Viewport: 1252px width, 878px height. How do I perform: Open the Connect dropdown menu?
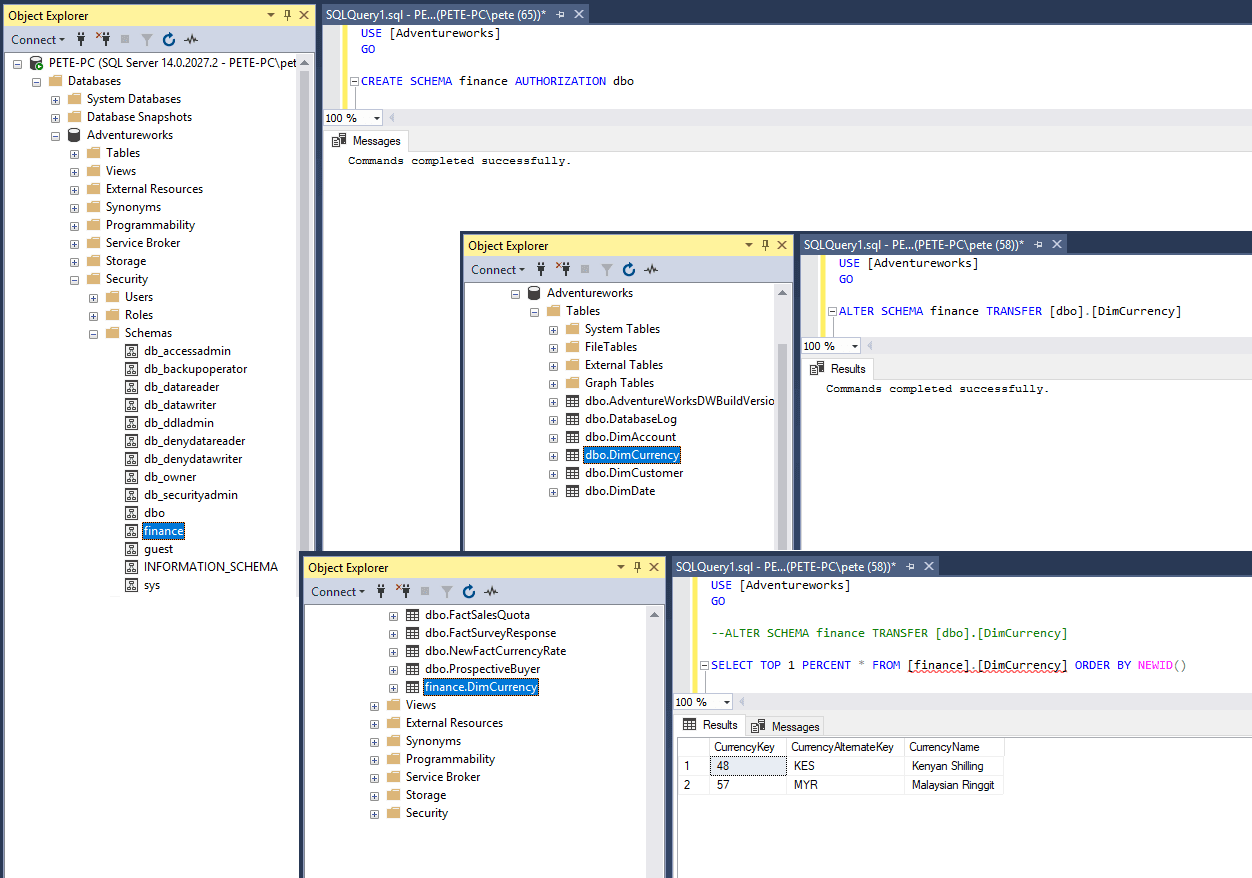point(36,39)
